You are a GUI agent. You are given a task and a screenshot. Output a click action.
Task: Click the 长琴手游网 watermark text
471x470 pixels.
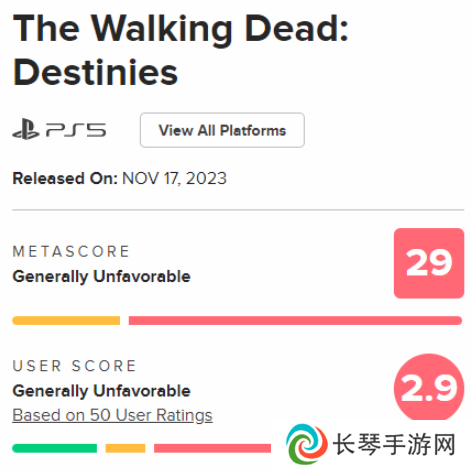(x=394, y=445)
